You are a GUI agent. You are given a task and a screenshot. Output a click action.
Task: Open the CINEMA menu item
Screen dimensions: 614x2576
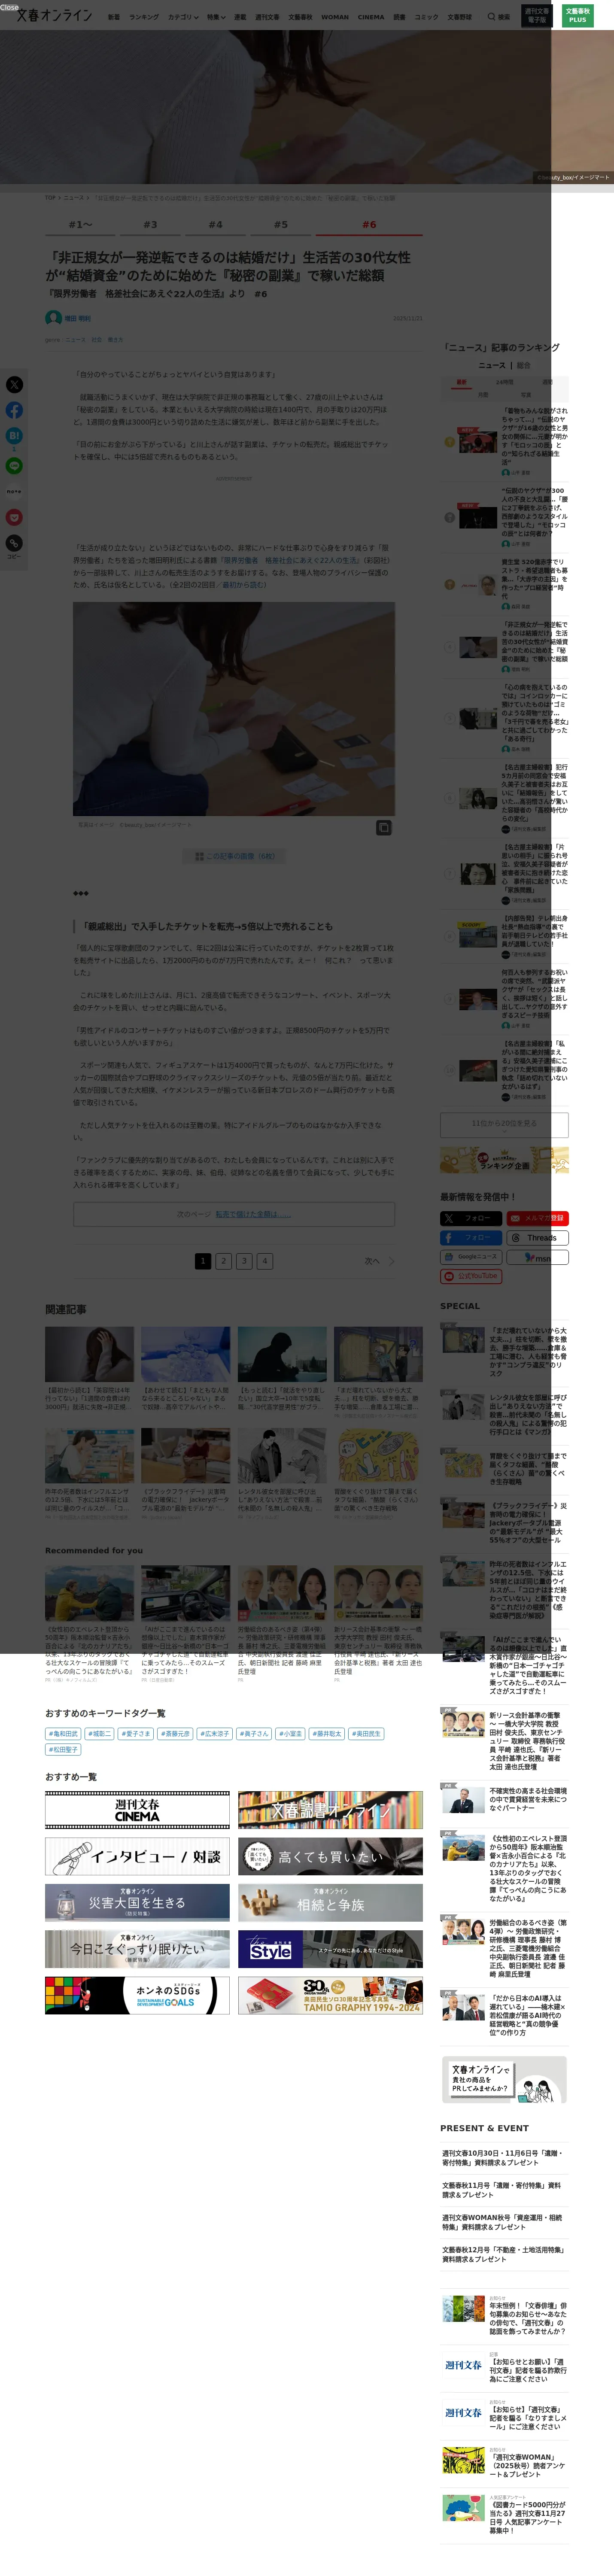(x=371, y=17)
